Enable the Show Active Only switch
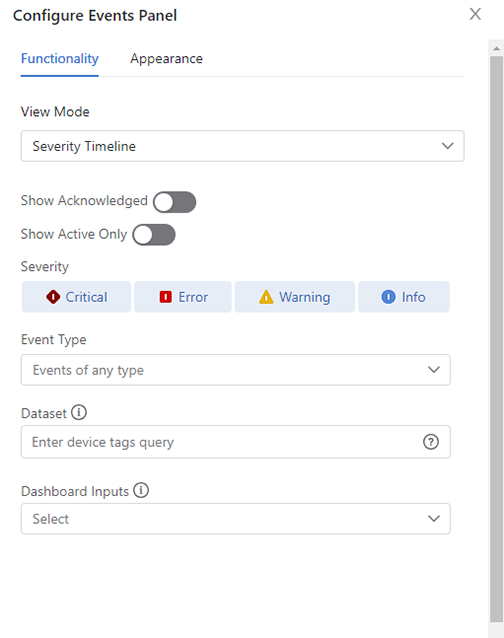504x638 pixels. click(154, 235)
